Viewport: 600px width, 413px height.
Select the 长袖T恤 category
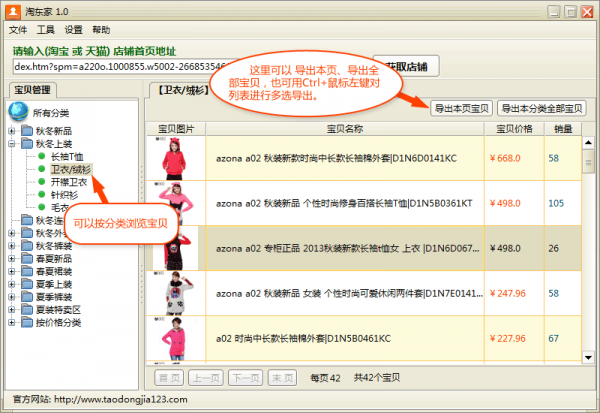click(x=67, y=157)
